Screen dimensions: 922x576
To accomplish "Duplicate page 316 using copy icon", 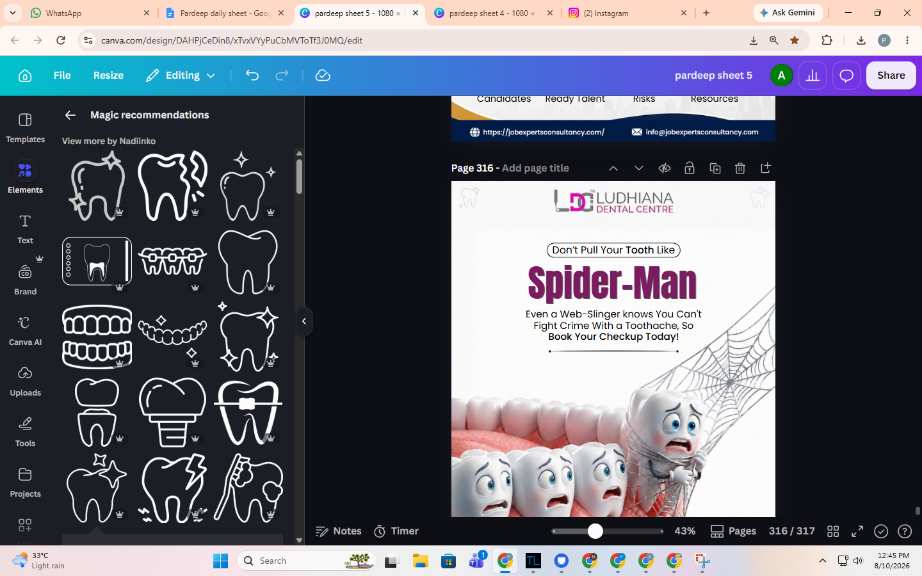I will pos(715,168).
